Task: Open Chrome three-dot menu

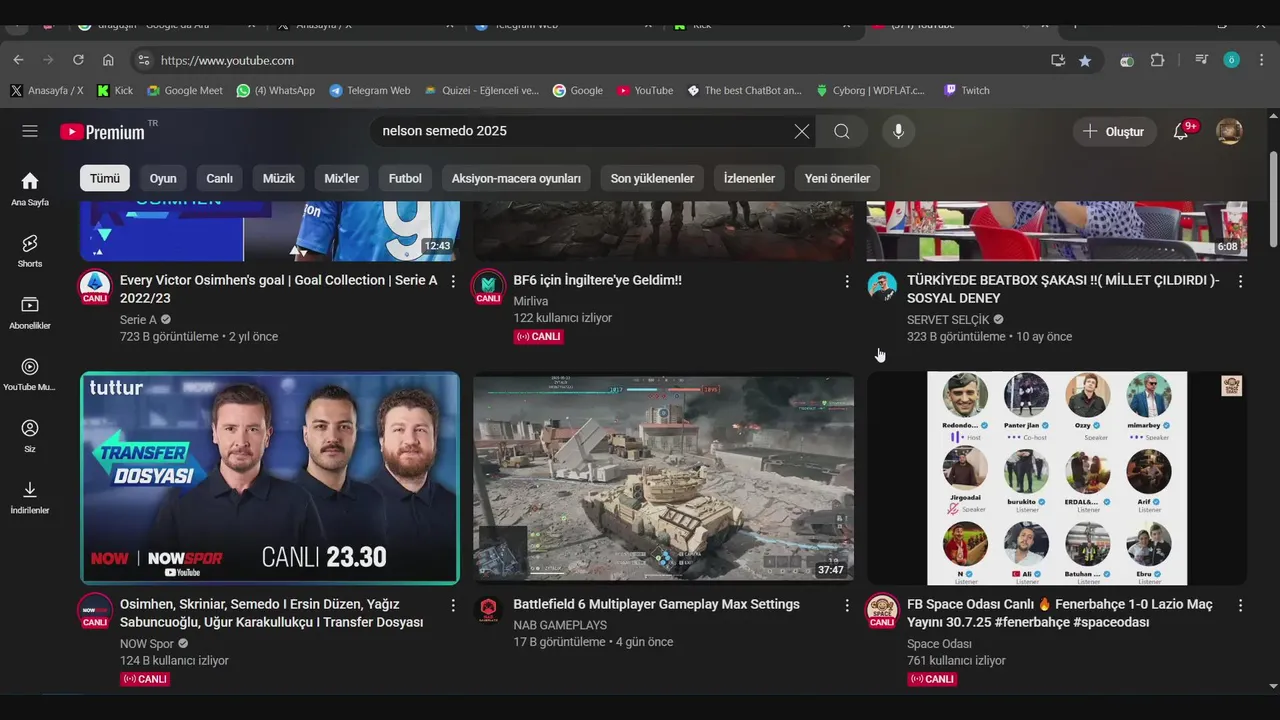Action: pos(1260,60)
